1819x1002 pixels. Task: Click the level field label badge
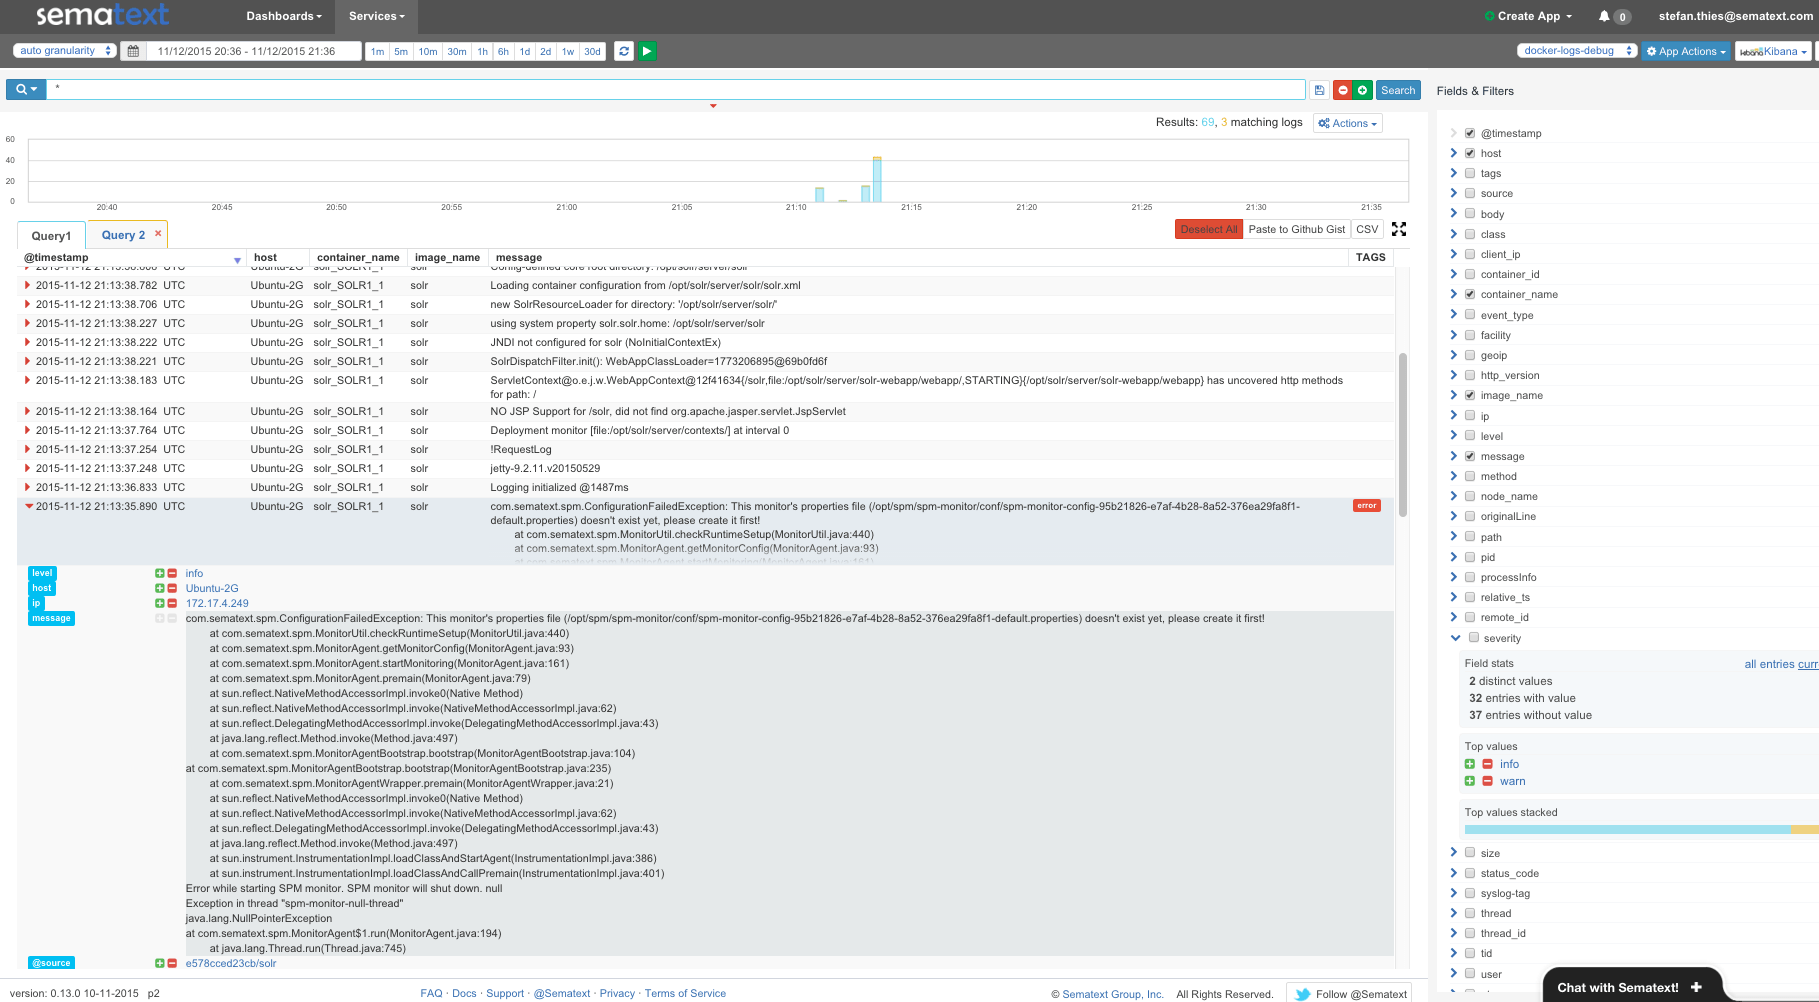click(x=42, y=573)
